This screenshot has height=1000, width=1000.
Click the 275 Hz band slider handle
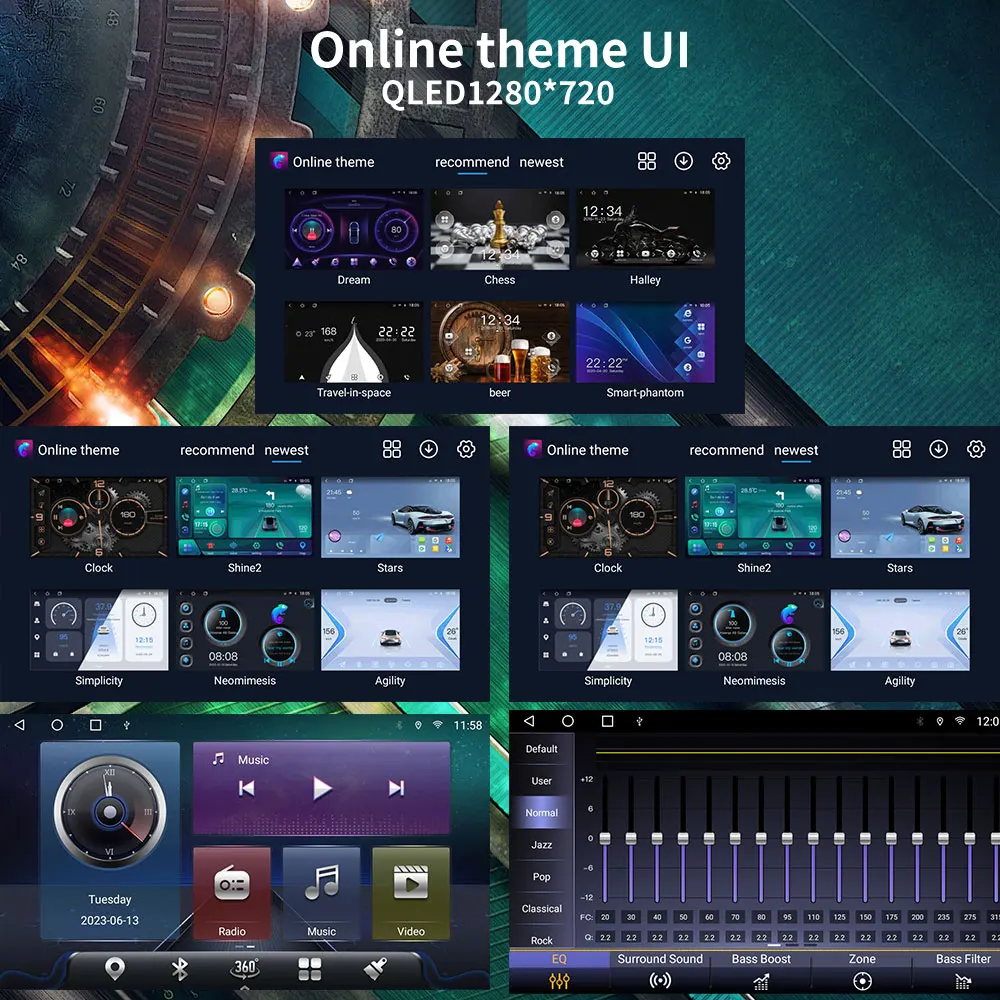coord(969,838)
